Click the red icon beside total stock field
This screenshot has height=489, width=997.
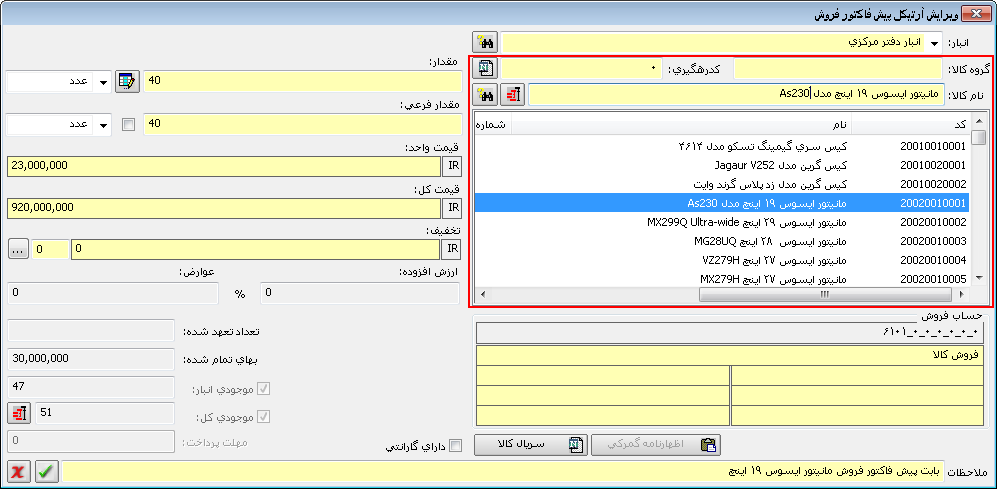[19, 412]
